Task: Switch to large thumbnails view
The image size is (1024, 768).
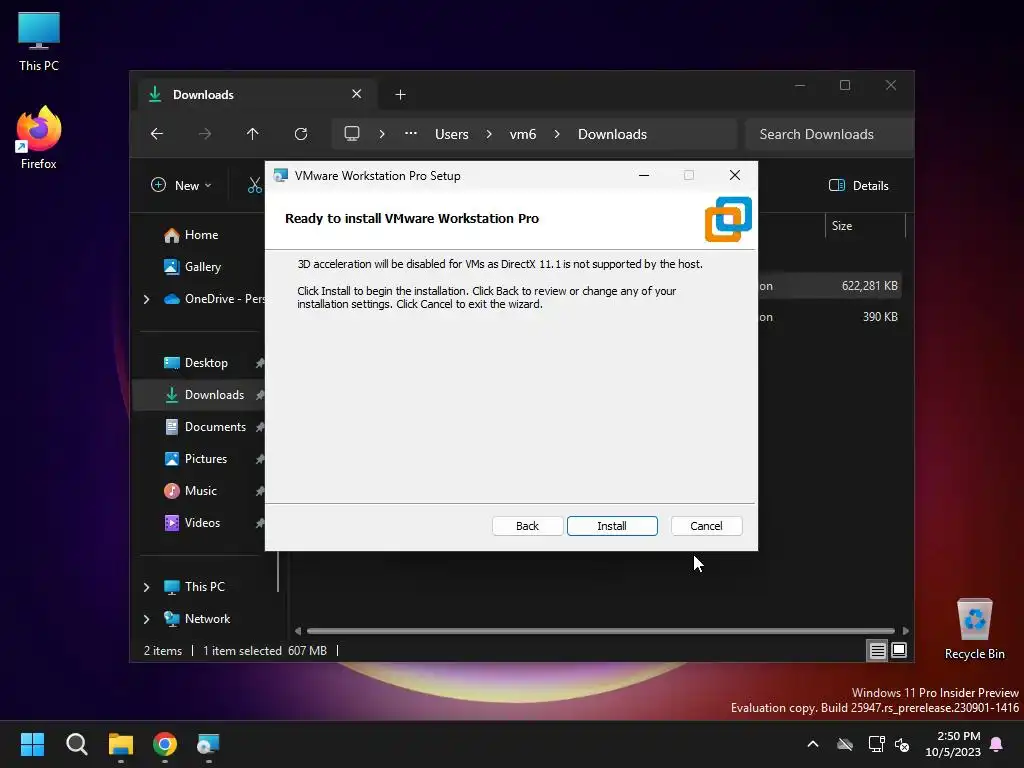Action: 899,650
